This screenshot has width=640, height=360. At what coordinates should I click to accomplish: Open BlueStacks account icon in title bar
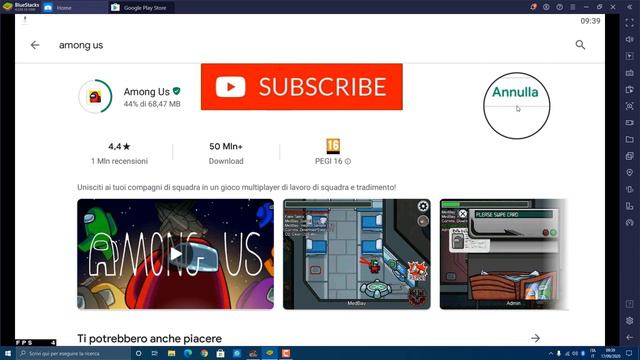click(x=546, y=7)
